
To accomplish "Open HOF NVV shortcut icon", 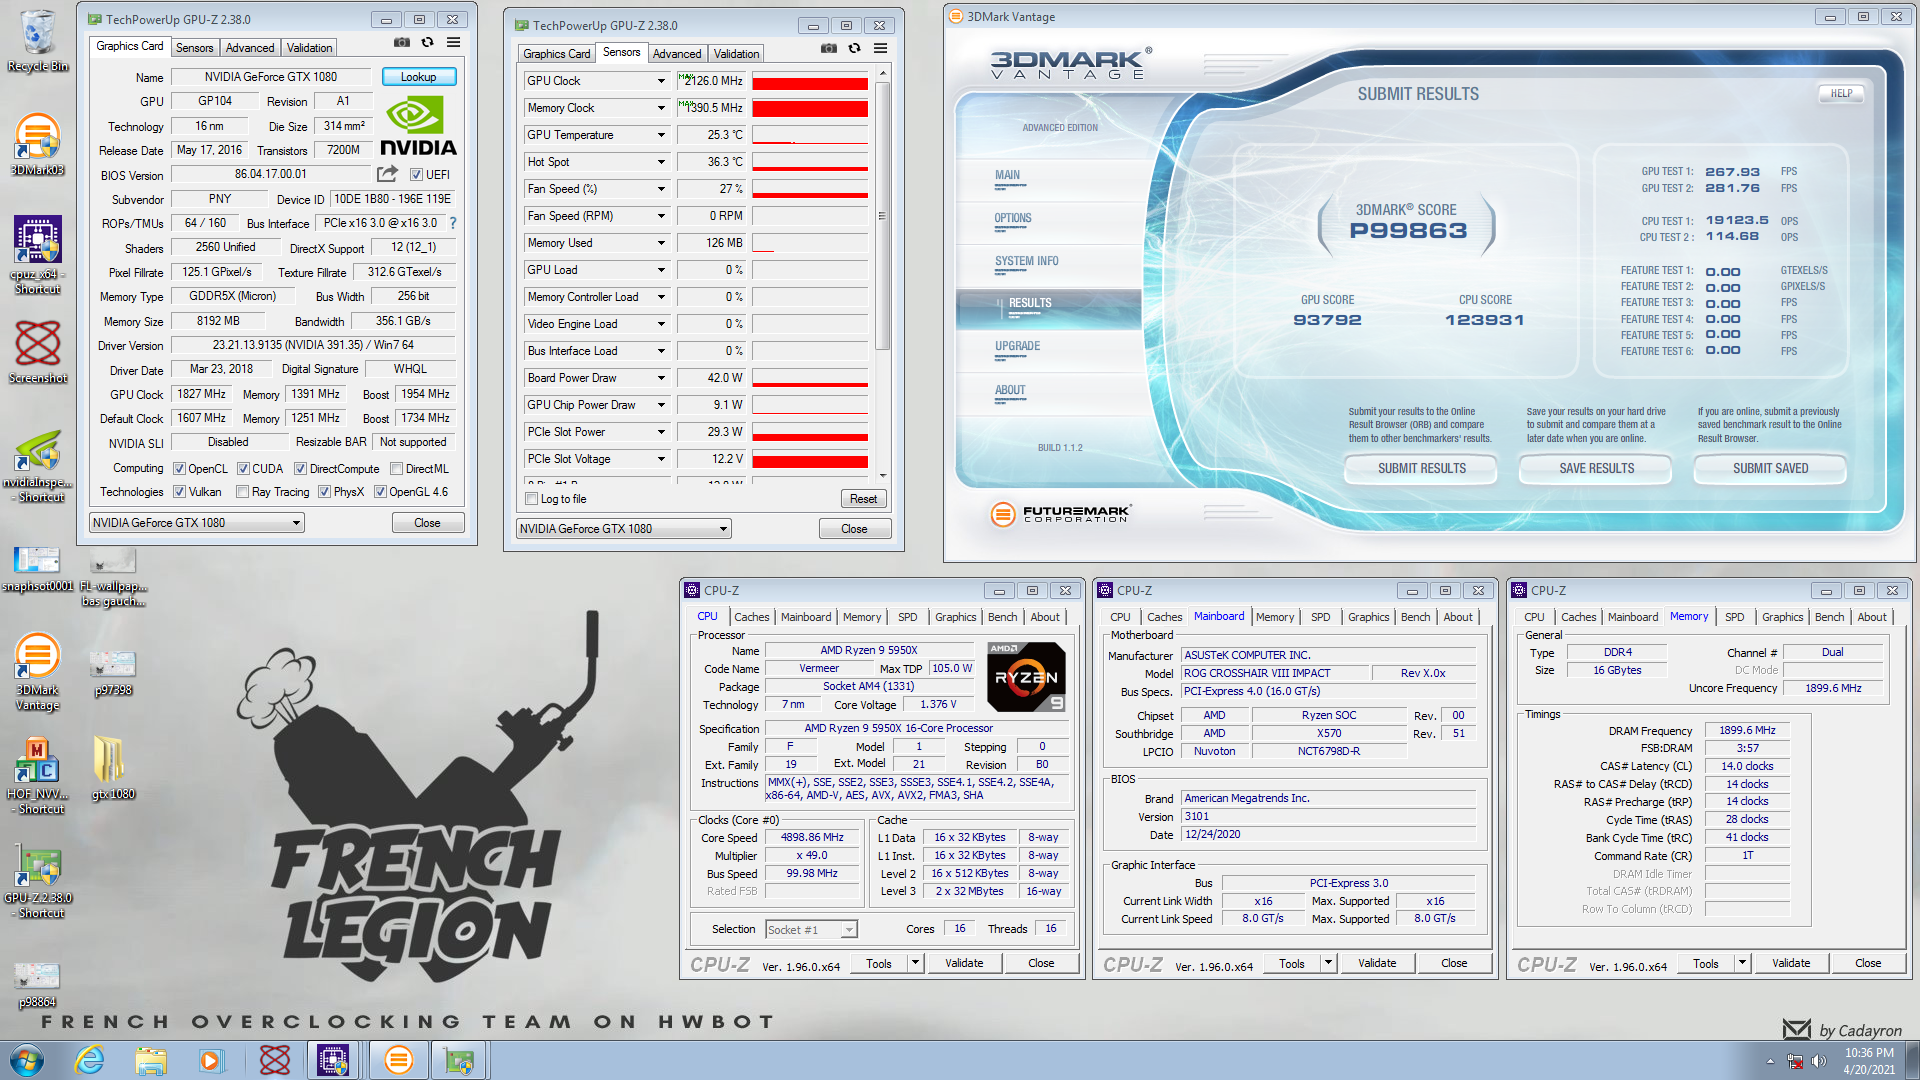I will [37, 775].
